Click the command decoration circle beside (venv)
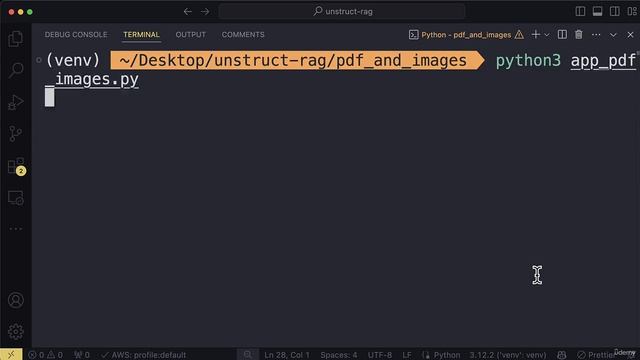Image resolution: width=640 pixels, height=360 pixels. tap(38, 60)
